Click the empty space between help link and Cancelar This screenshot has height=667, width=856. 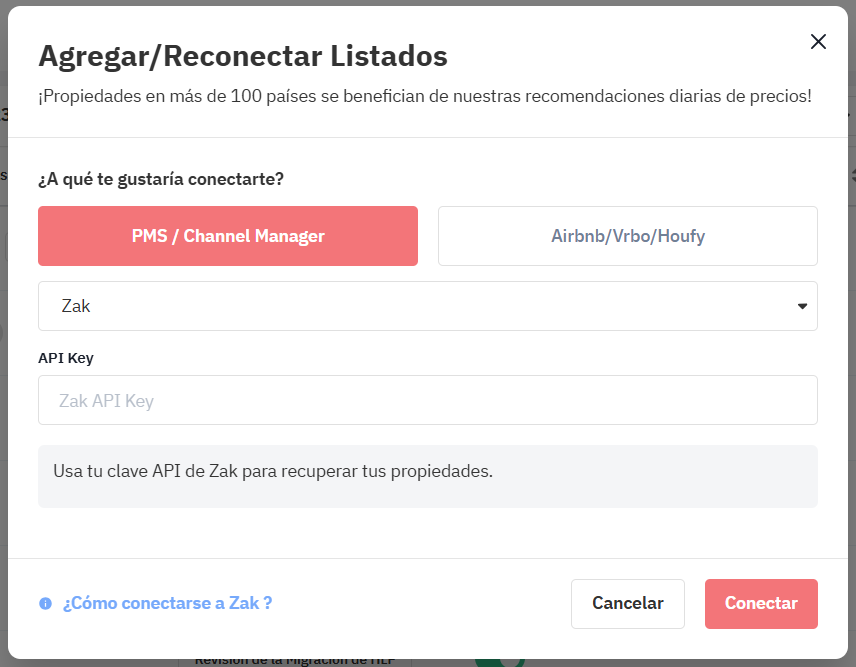pos(421,604)
